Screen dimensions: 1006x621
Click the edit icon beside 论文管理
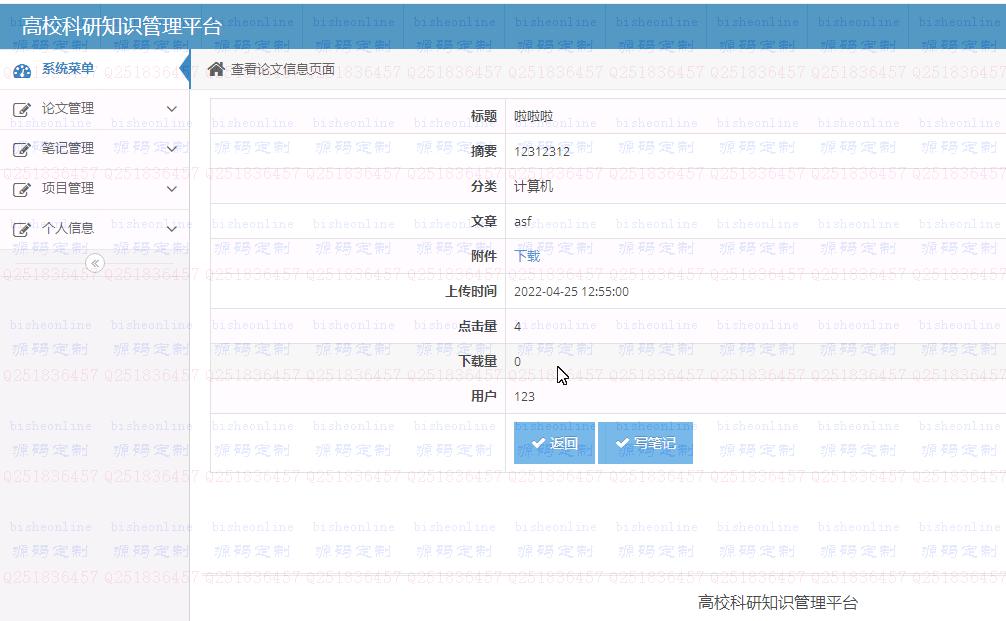coord(21,110)
